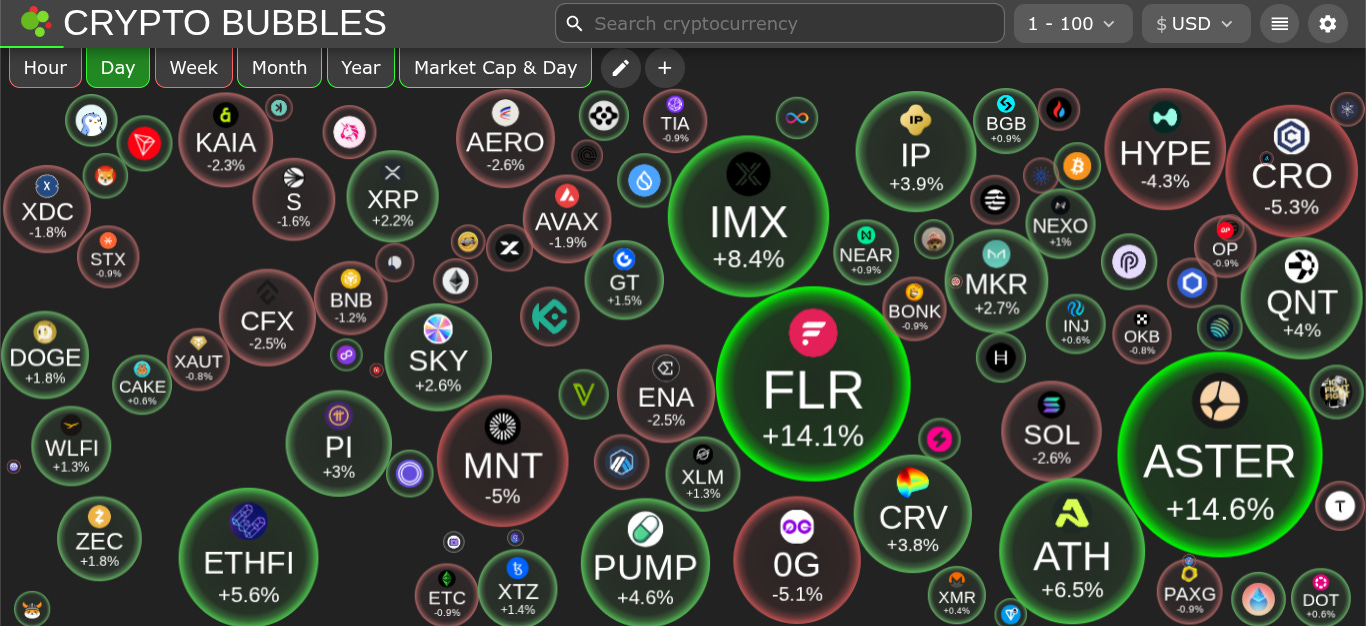Open the CRV bubble

913,513
